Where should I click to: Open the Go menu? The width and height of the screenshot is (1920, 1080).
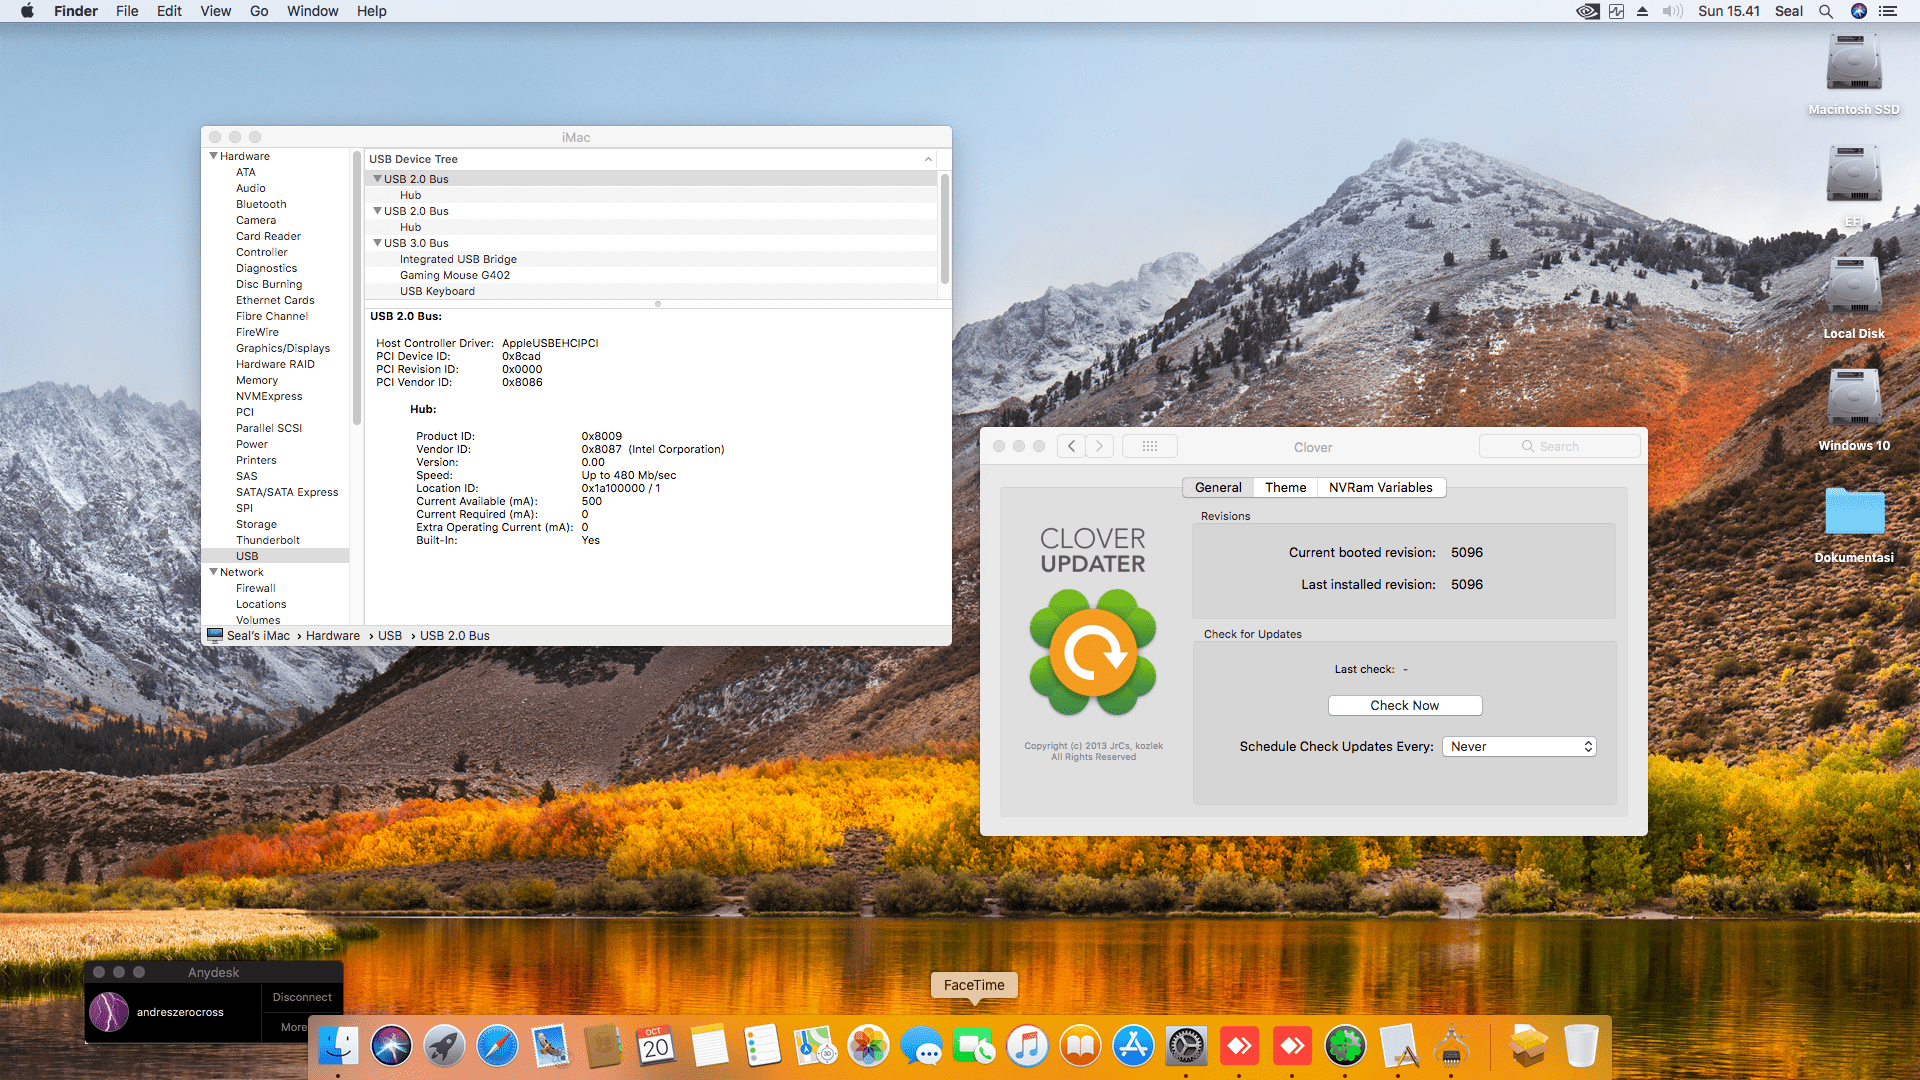[259, 11]
